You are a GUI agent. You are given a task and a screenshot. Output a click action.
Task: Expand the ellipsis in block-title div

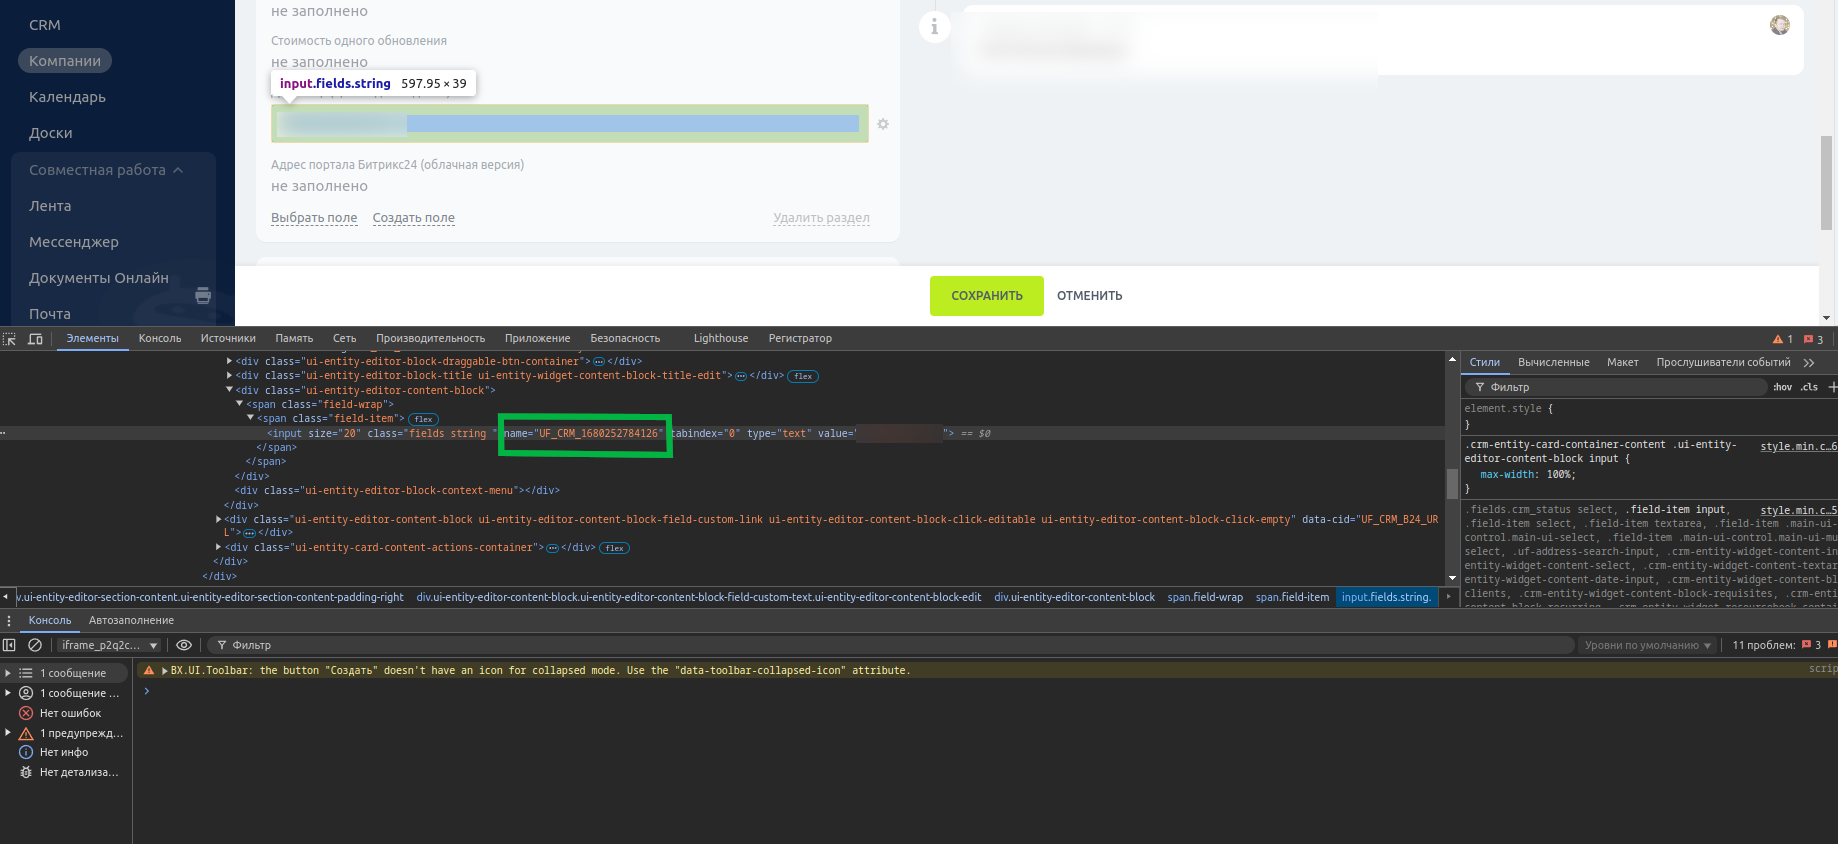coord(741,376)
